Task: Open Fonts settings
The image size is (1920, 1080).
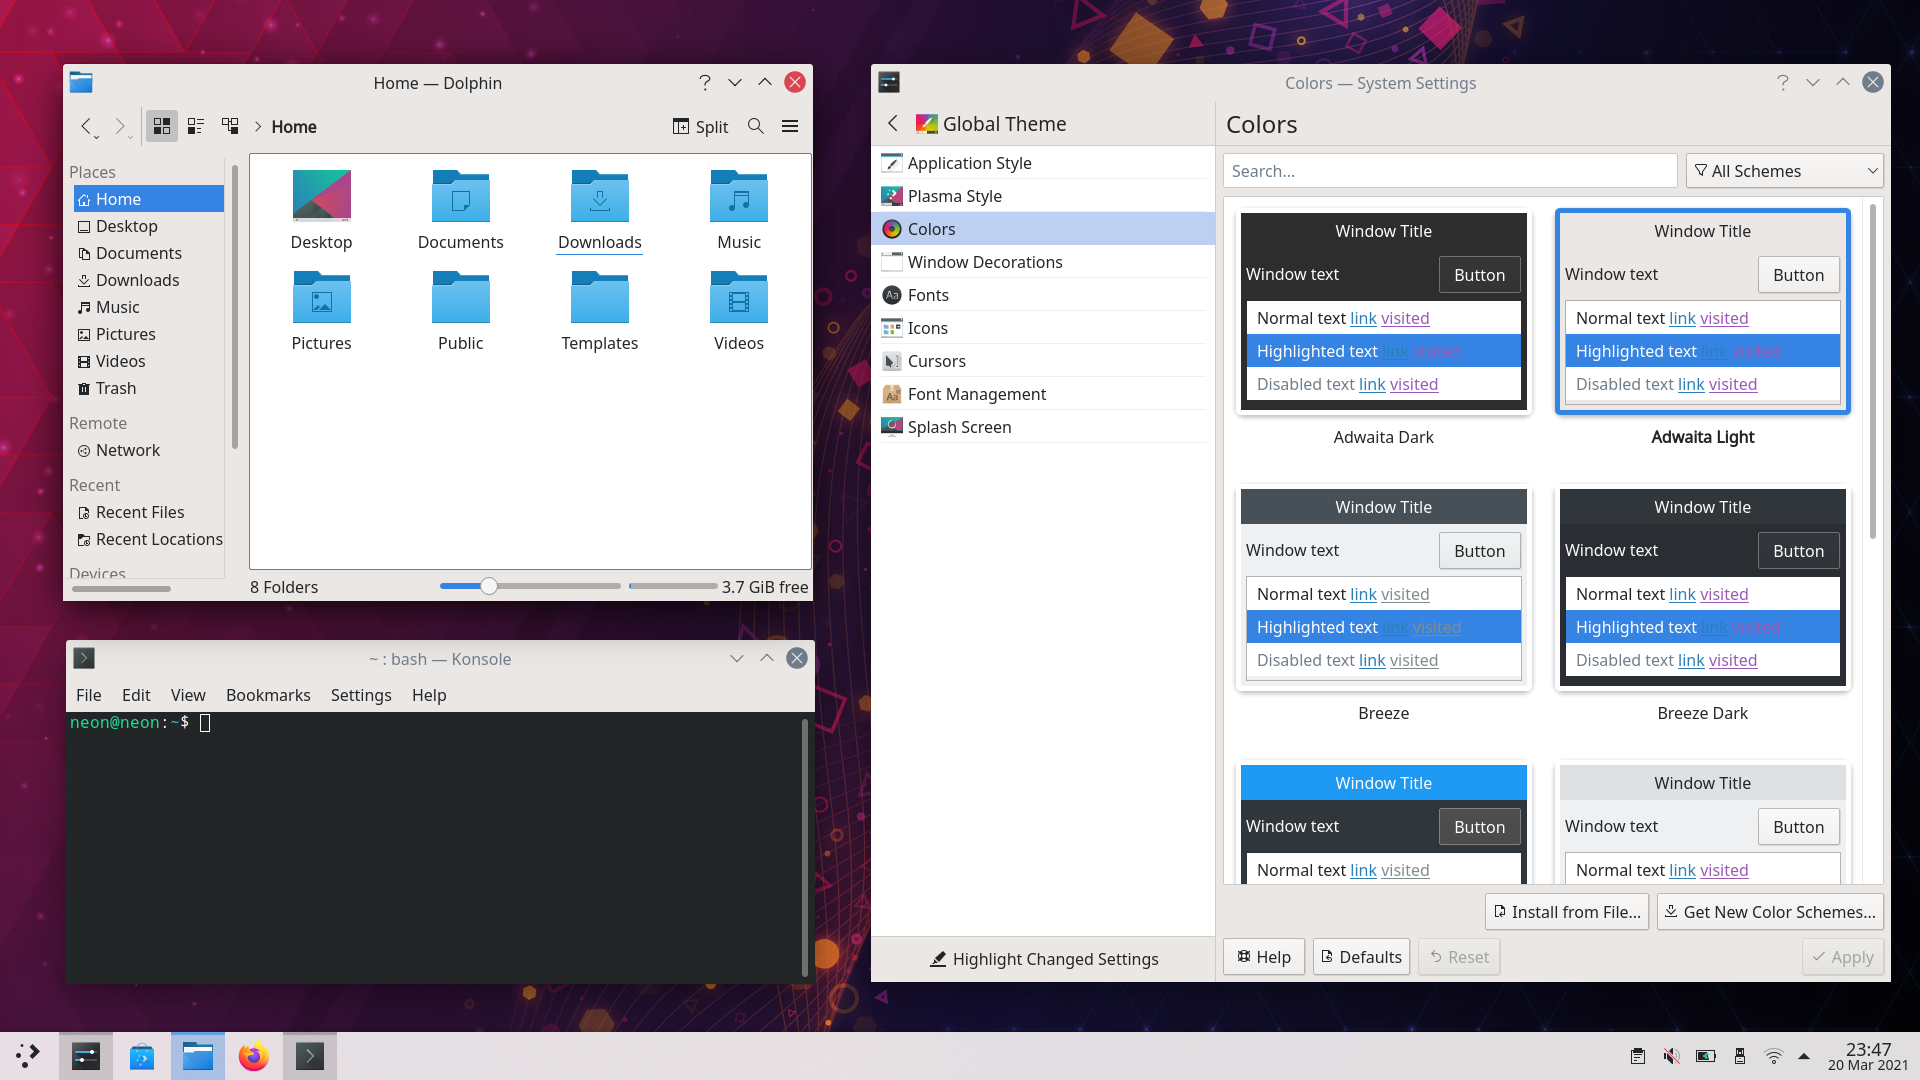Action: click(1043, 295)
